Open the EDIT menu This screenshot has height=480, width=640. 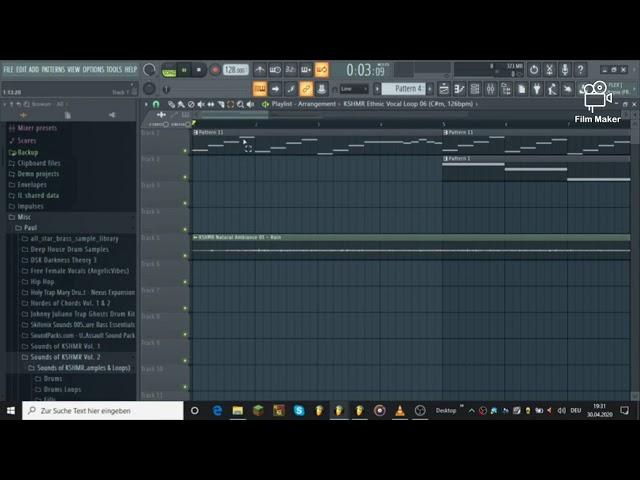tap(21, 69)
